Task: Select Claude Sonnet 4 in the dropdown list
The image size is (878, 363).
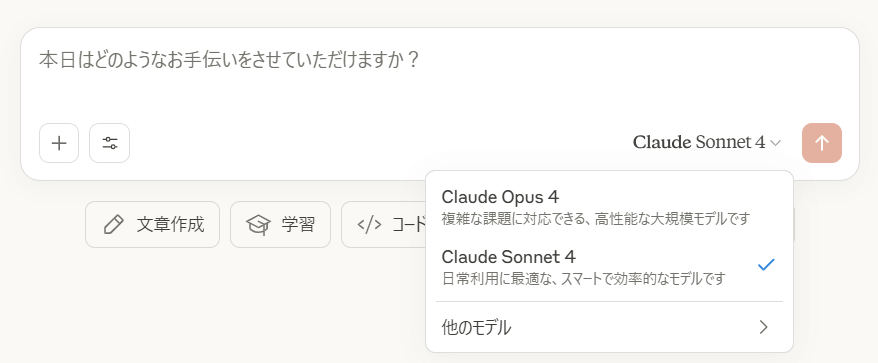Action: tap(609, 266)
